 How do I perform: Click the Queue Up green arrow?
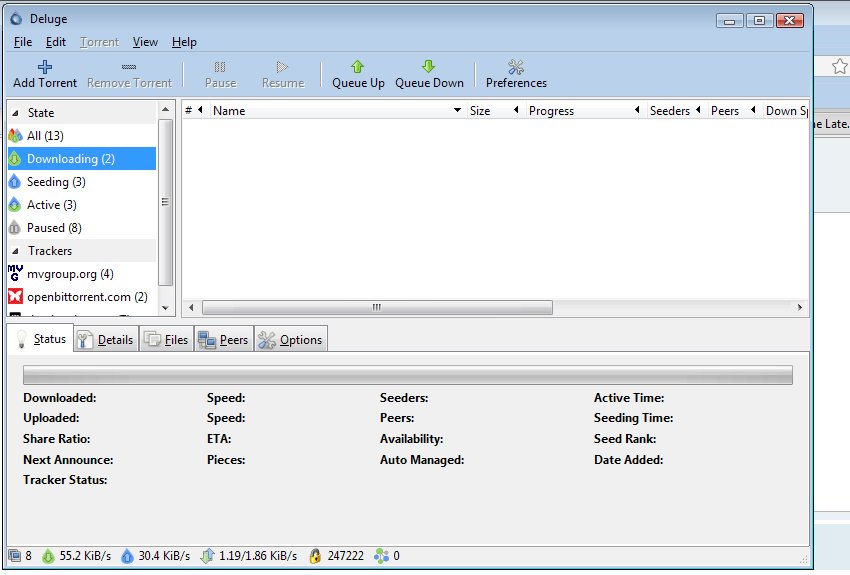(x=357, y=66)
